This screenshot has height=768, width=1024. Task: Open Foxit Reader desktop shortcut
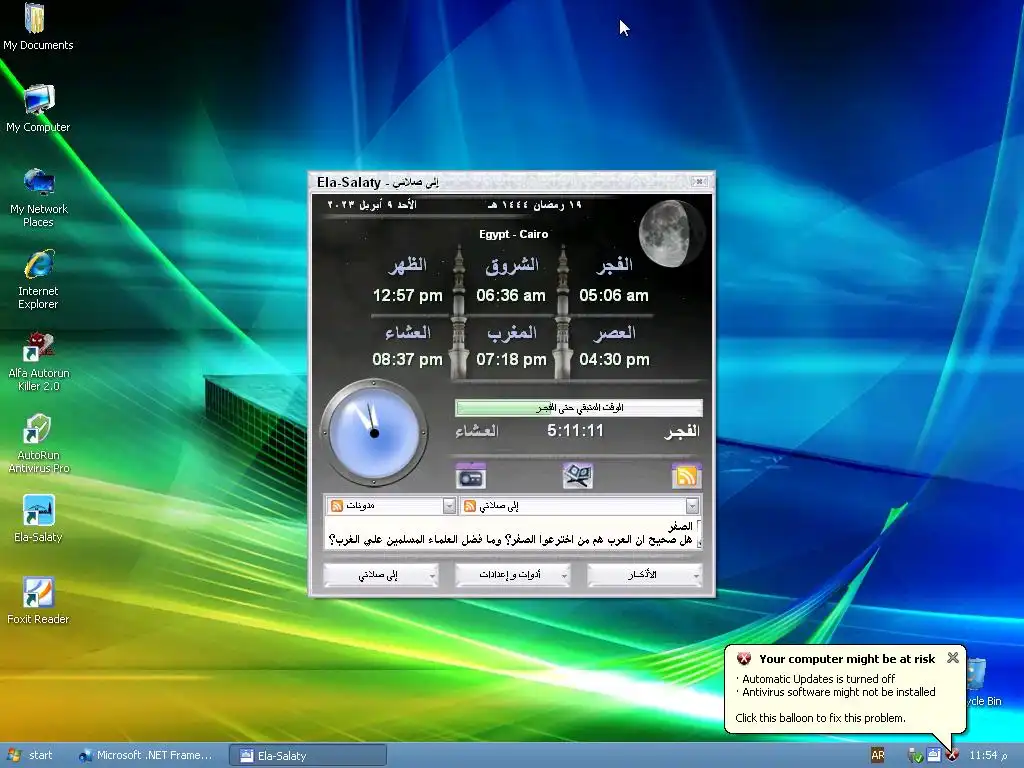[38, 601]
